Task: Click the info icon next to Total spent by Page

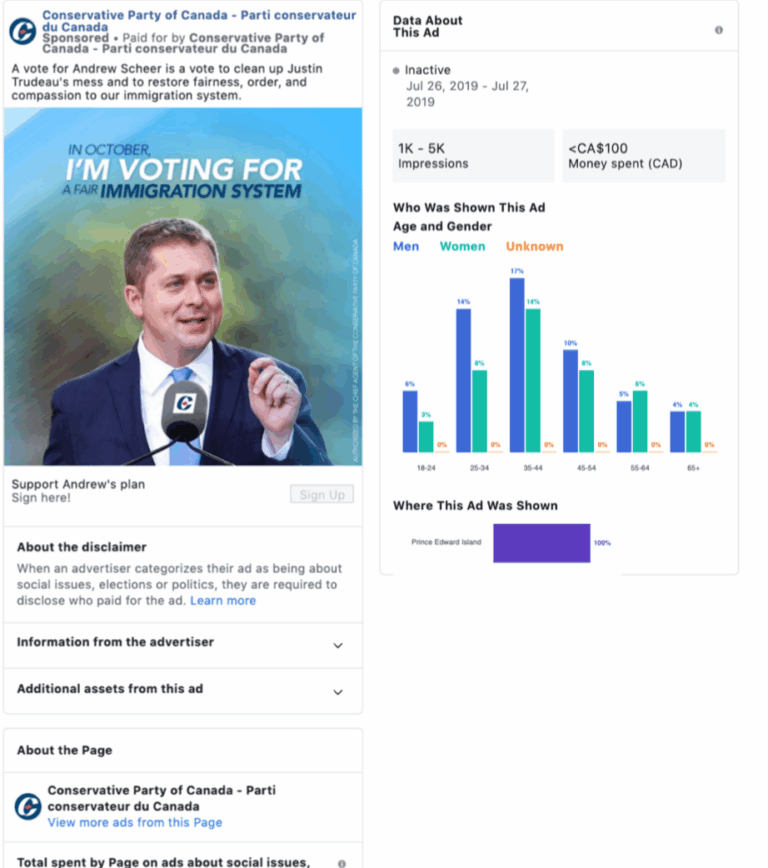Action: click(x=342, y=863)
